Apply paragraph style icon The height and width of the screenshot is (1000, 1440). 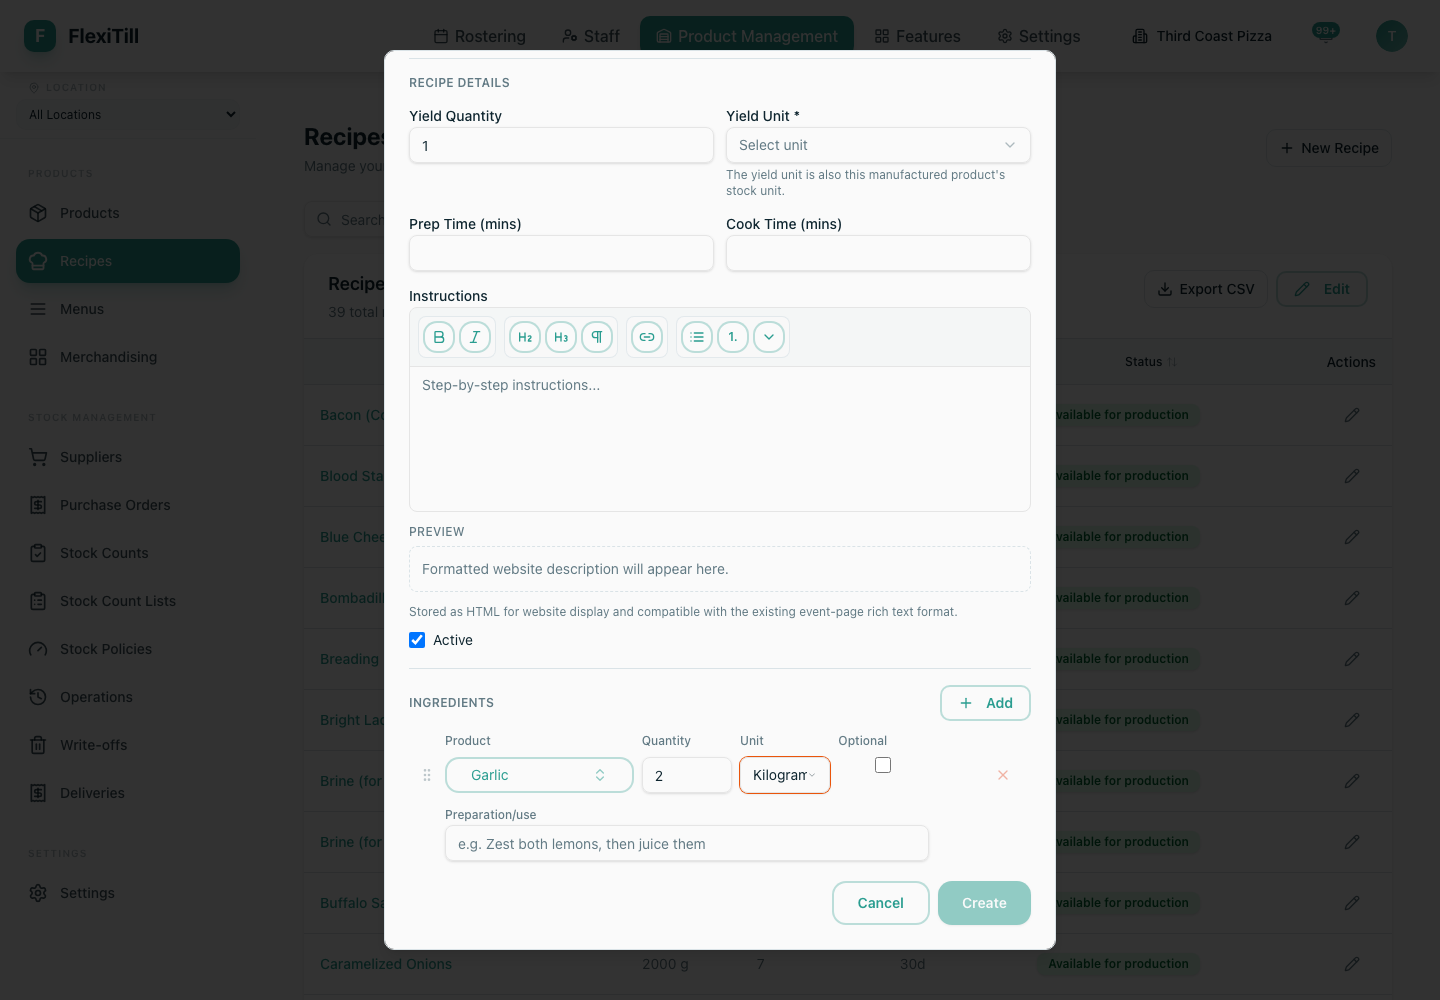(x=597, y=337)
